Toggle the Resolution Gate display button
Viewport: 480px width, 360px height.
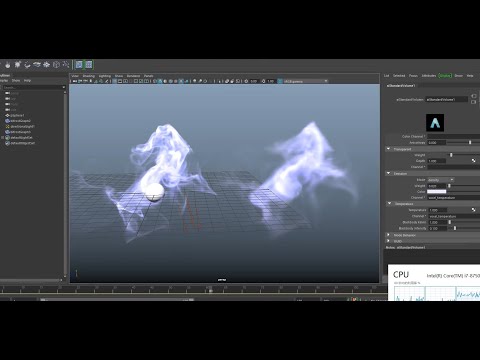pos(125,81)
